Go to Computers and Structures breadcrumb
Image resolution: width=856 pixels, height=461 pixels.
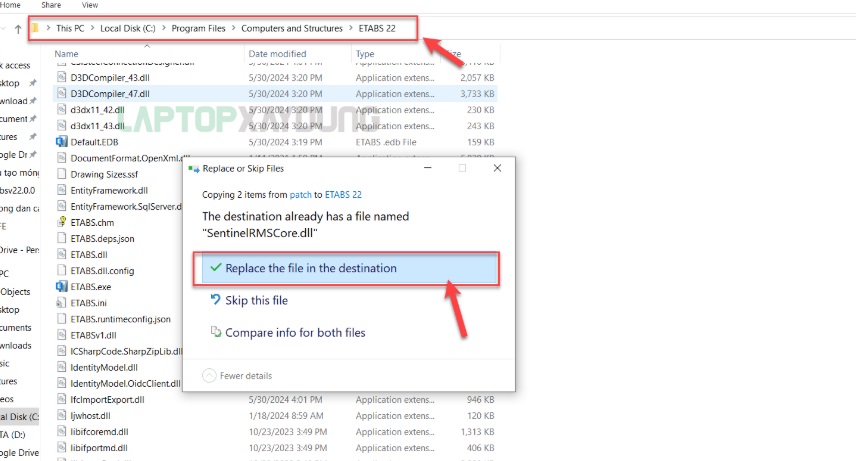(x=292, y=28)
